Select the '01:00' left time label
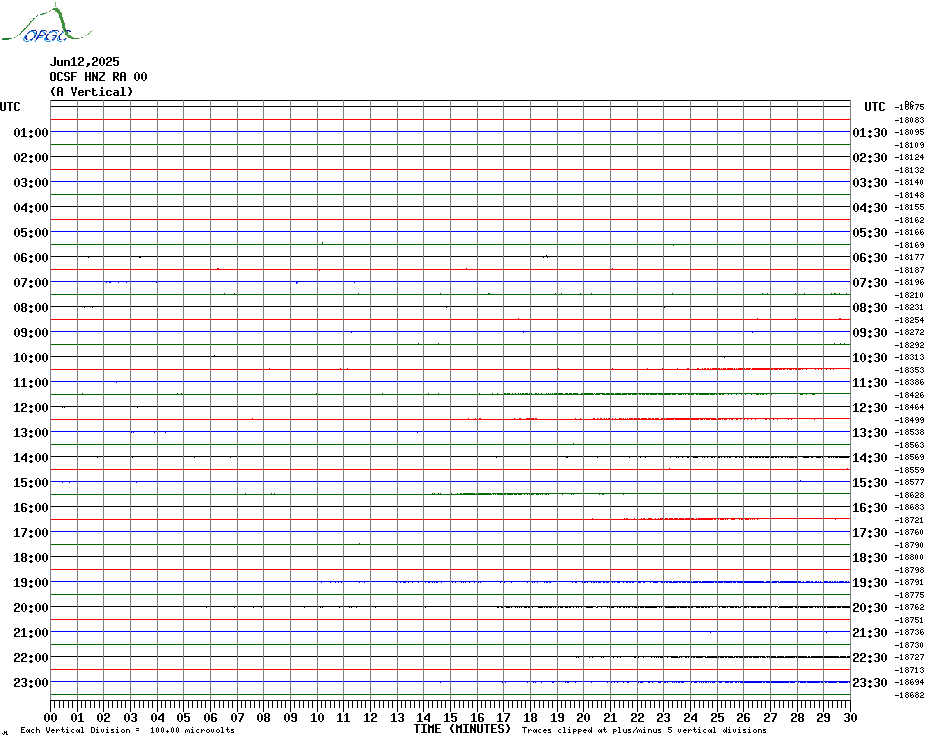930x744 pixels. click(31, 132)
